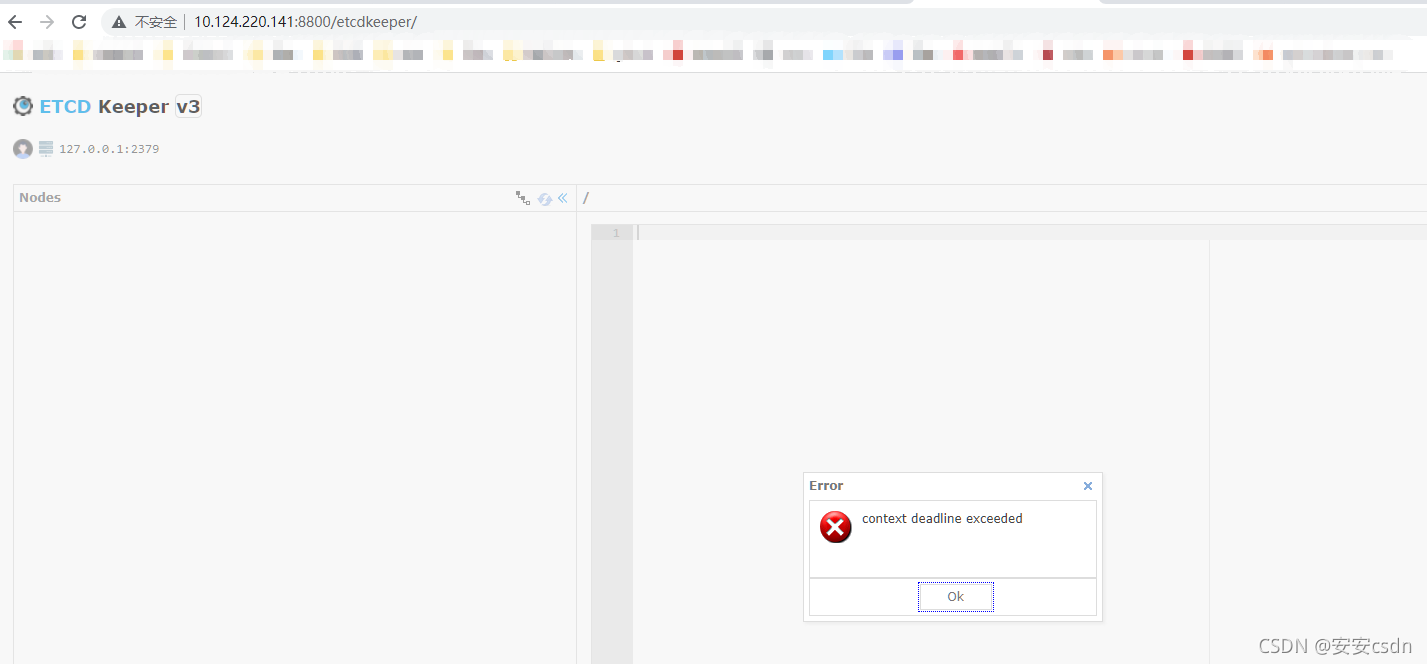Click the etcd server/cluster icon
This screenshot has height=664, width=1427.
click(45, 148)
